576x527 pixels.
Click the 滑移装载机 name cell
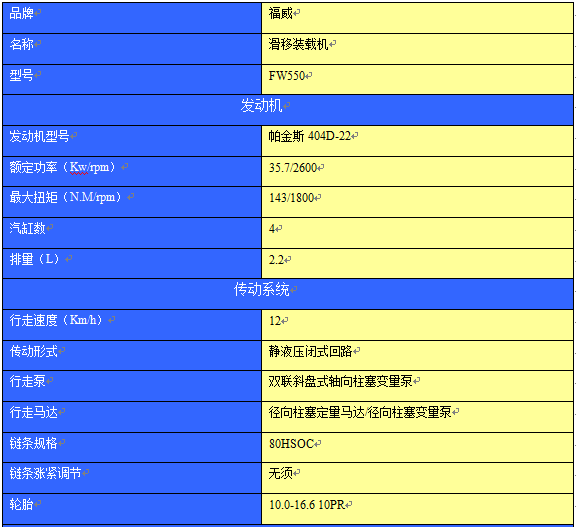(x=417, y=49)
